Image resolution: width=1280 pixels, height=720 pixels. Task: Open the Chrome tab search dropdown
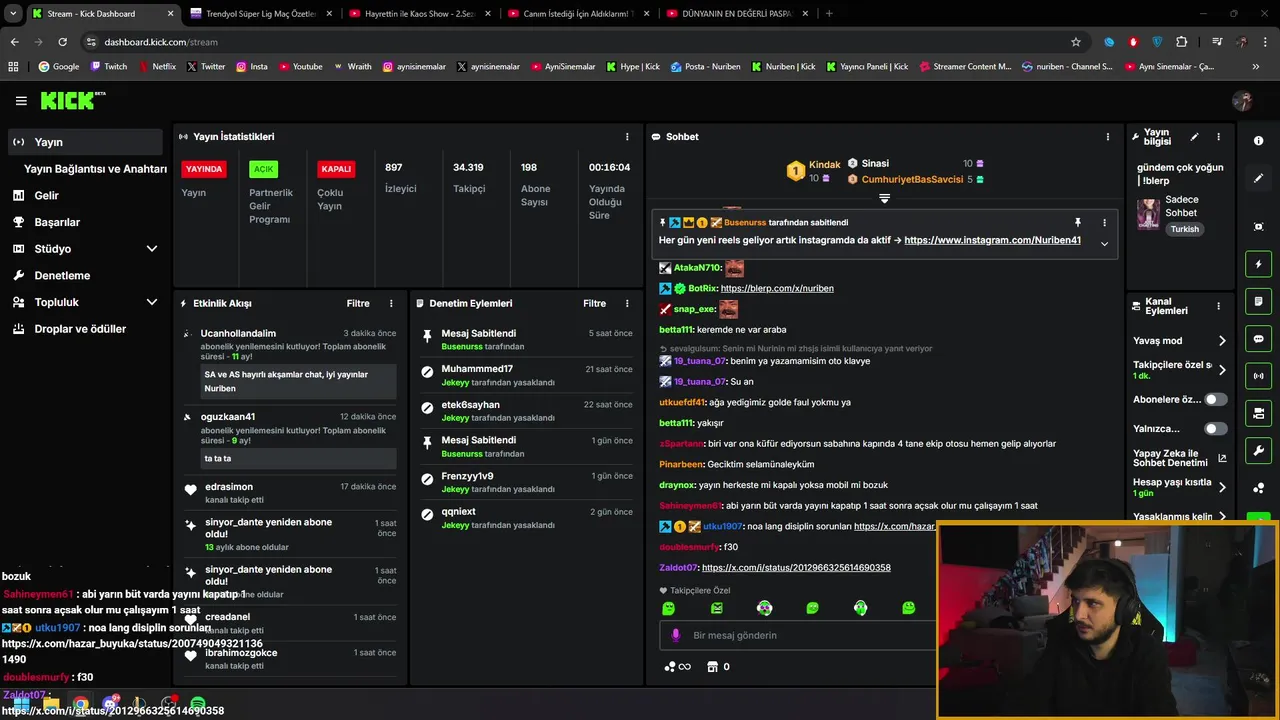(x=13, y=13)
